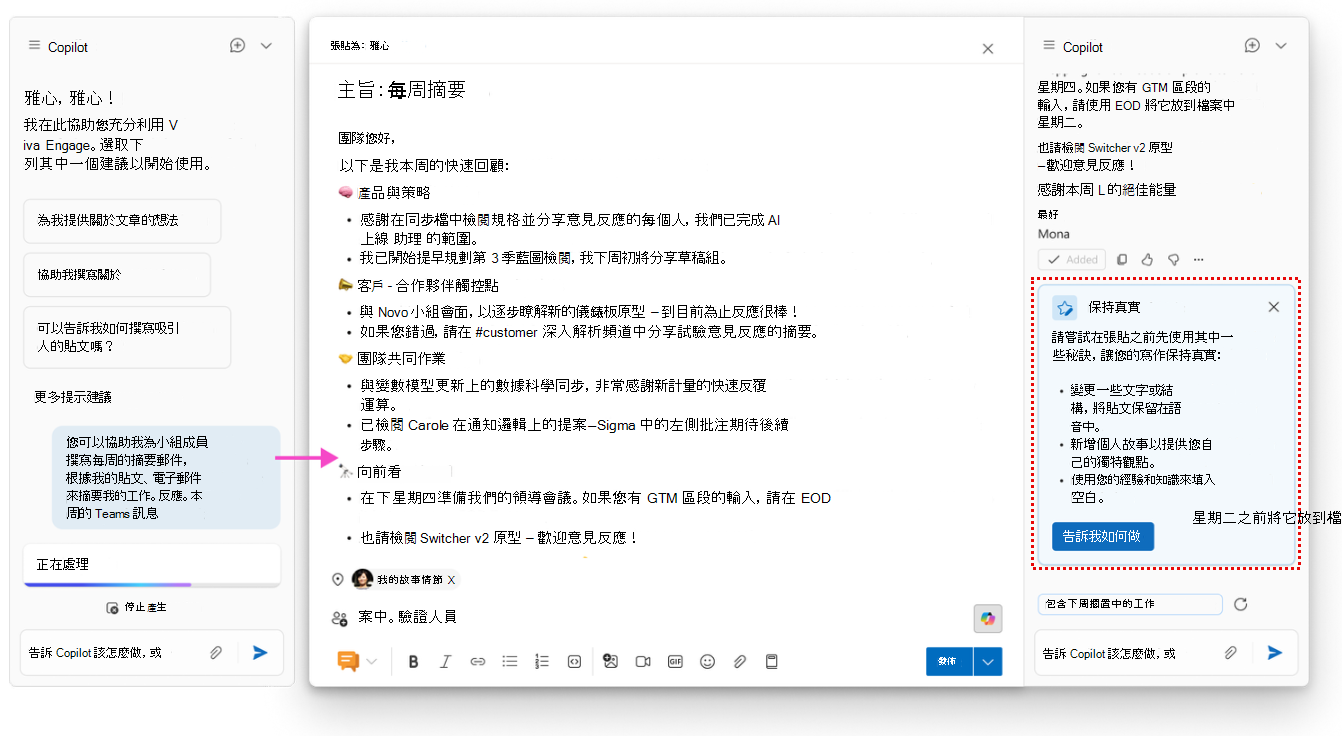Open the GIF picker
1342x736 pixels.
675,662
